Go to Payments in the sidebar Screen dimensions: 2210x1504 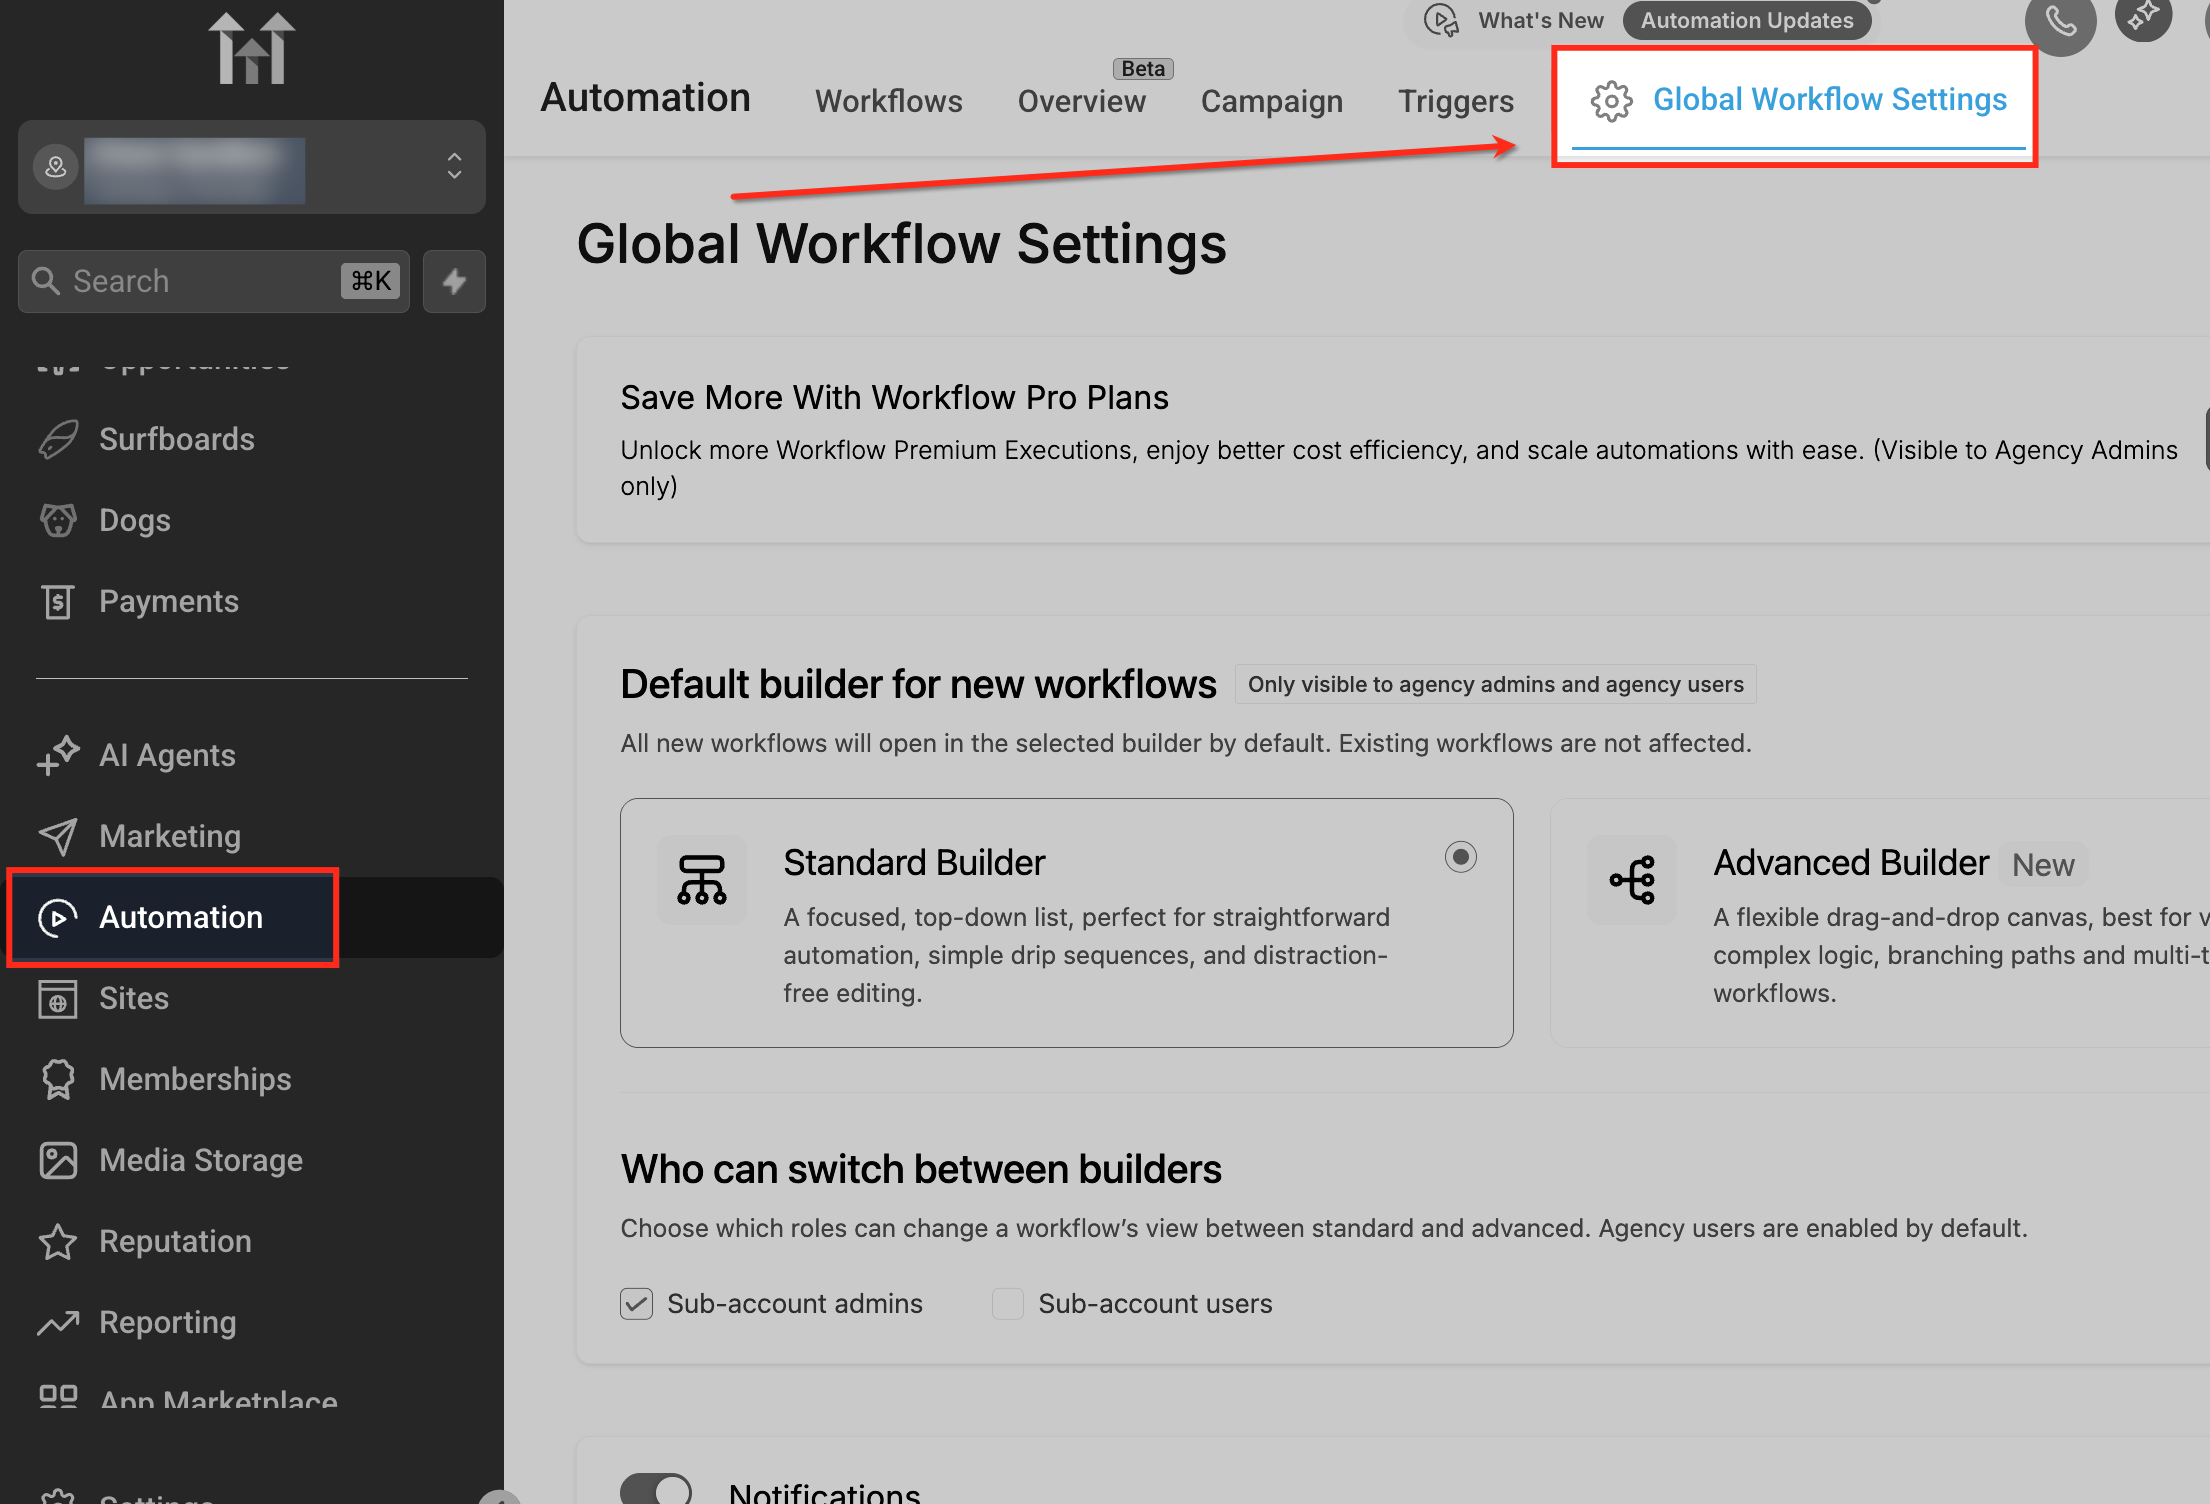coord(168,601)
